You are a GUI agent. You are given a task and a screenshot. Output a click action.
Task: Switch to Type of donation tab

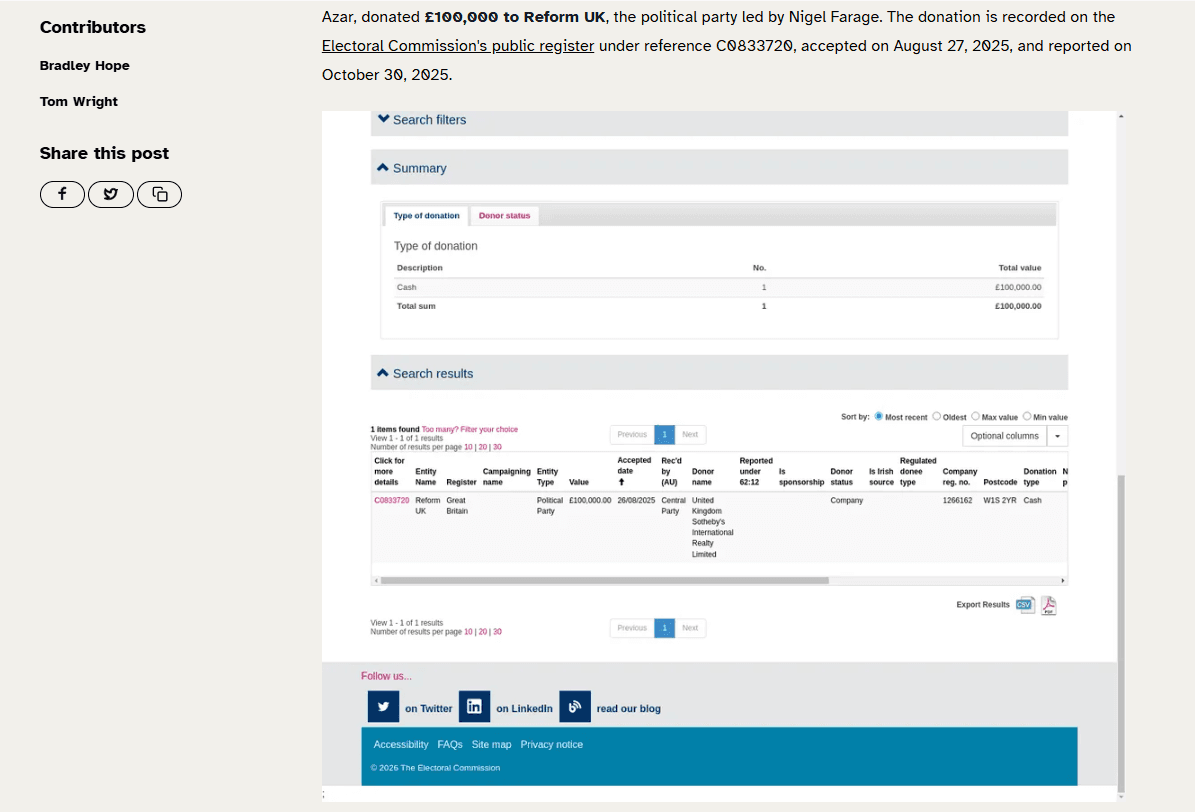(x=426, y=216)
